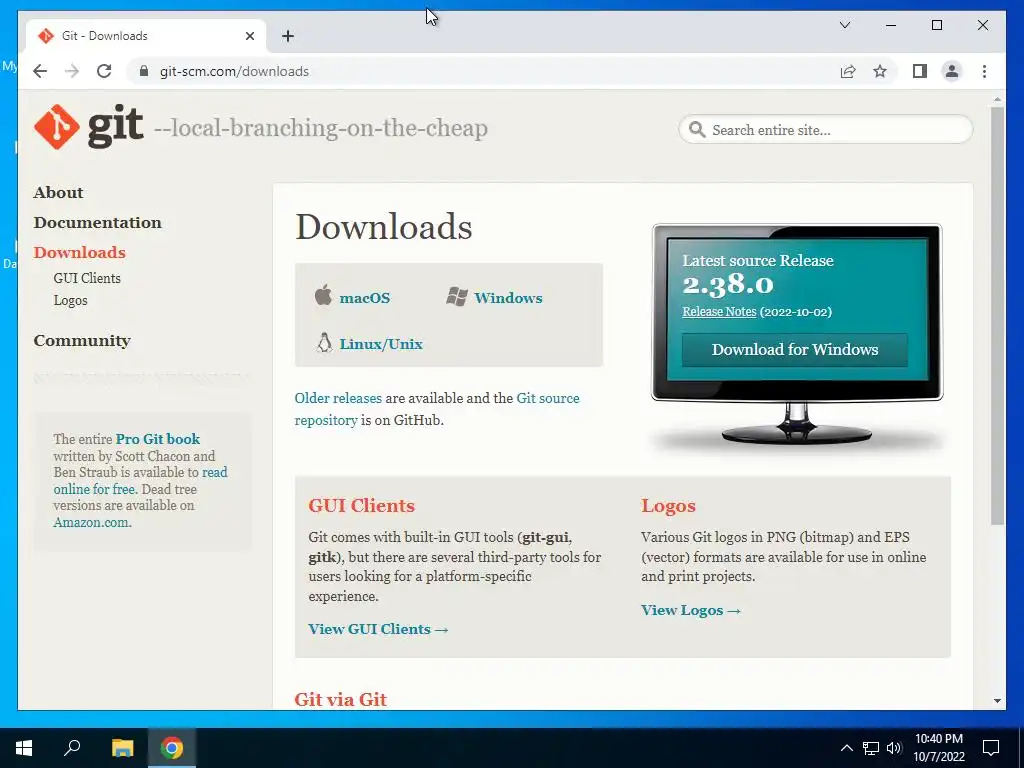Click the Apple macOS icon
The width and height of the screenshot is (1024, 768).
pyautogui.click(x=323, y=295)
